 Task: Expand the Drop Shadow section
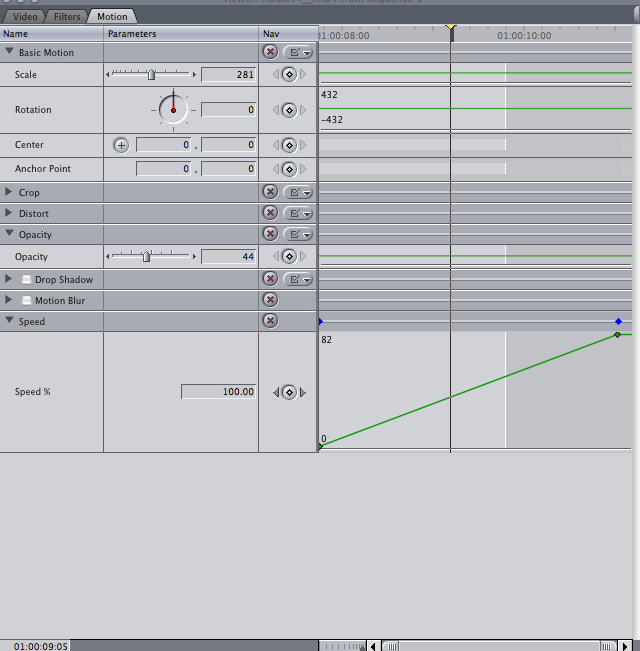[8, 279]
